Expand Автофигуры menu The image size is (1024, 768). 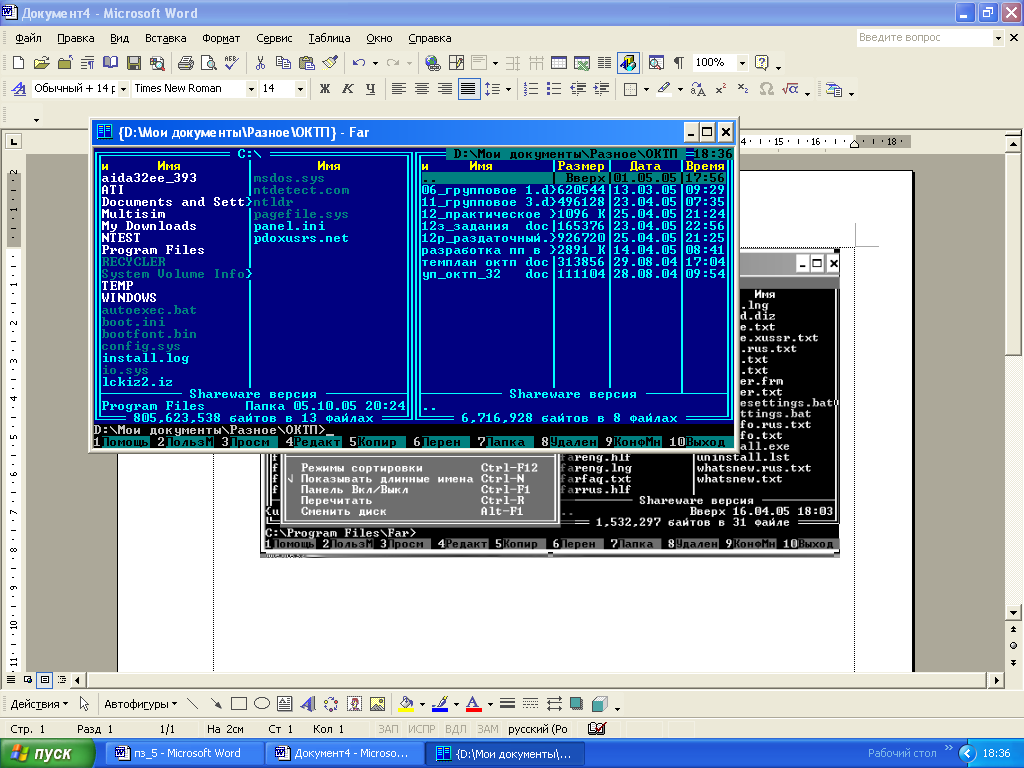pyautogui.click(x=140, y=704)
